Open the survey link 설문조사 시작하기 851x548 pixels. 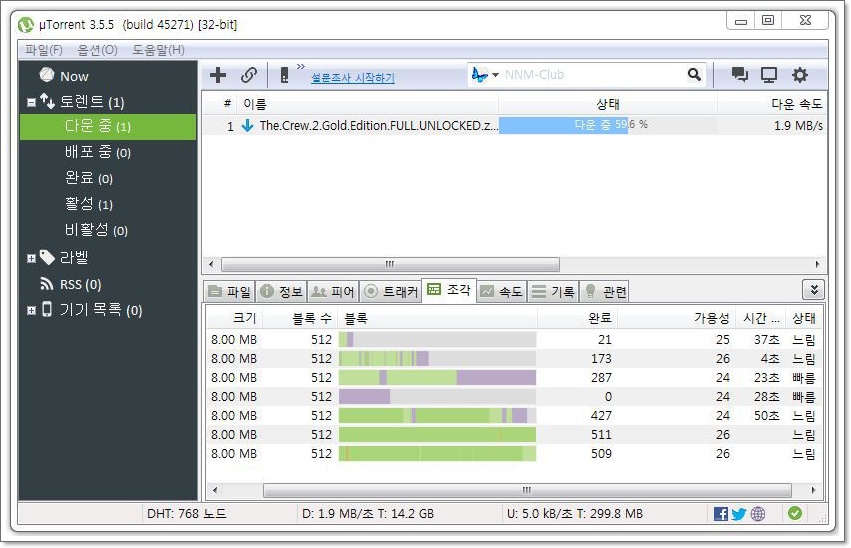[353, 78]
